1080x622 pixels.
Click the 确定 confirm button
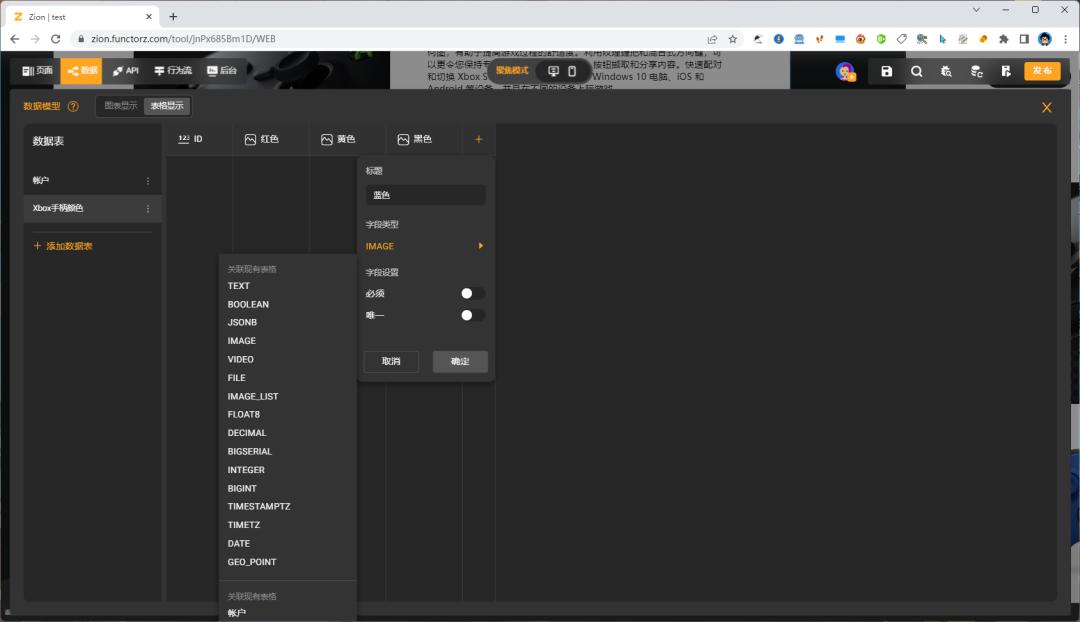(460, 361)
